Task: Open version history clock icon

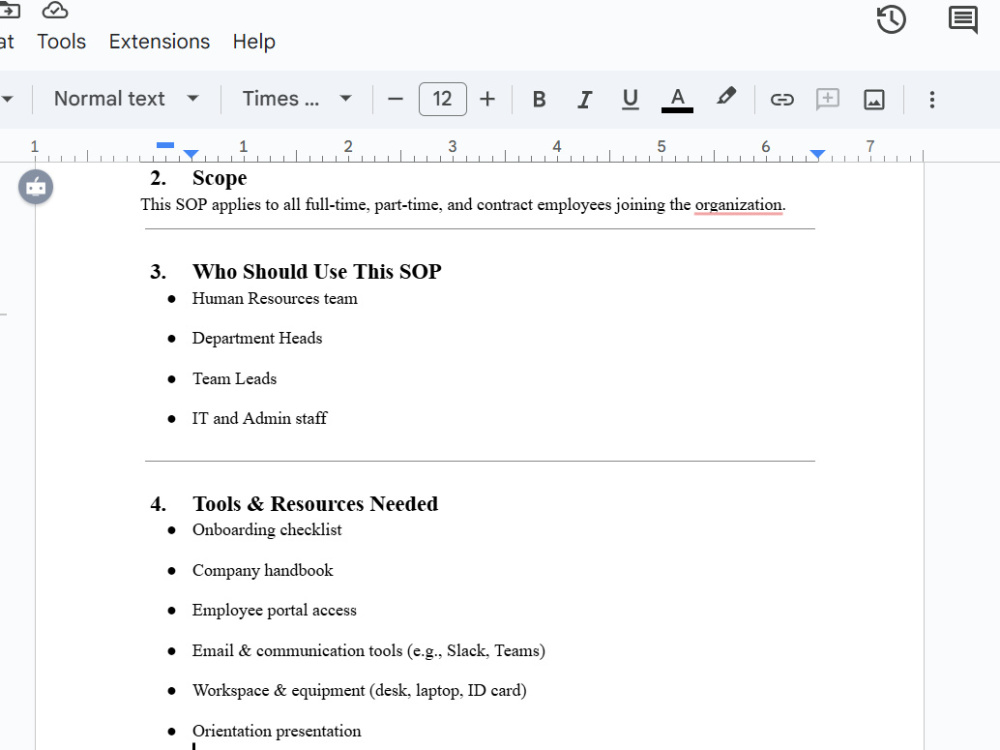Action: (891, 19)
